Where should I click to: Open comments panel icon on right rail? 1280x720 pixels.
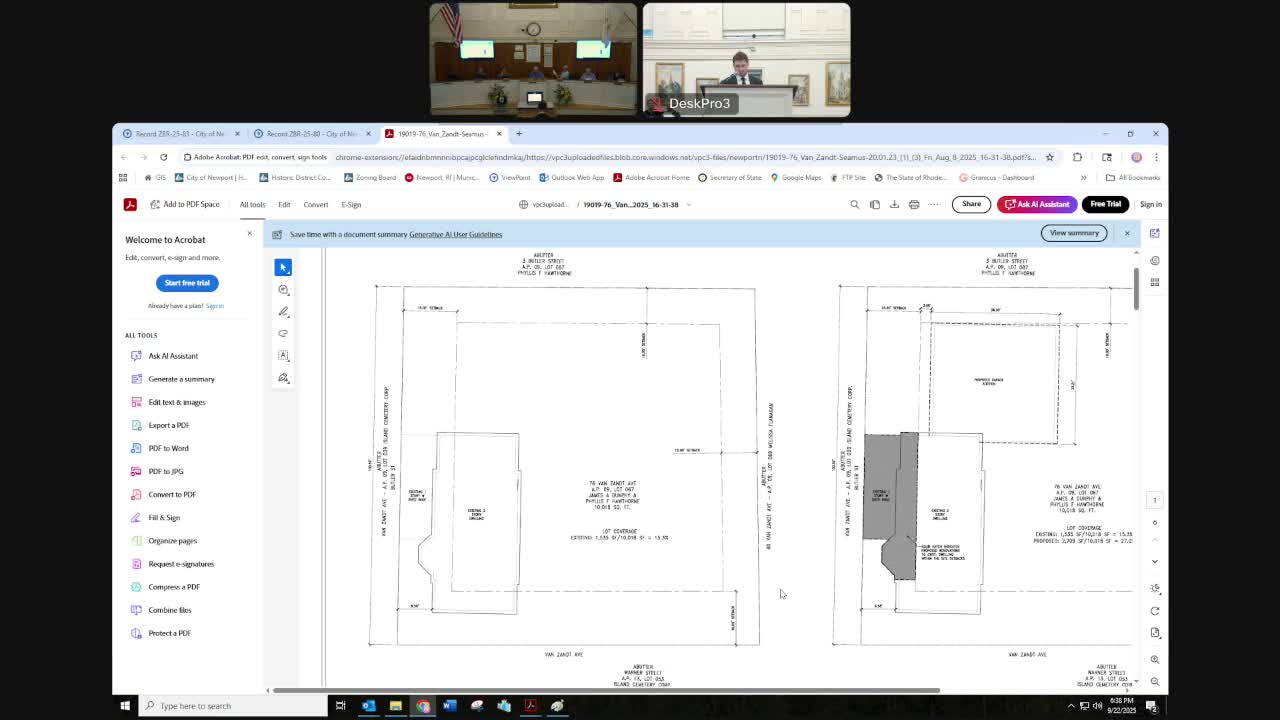point(1154,260)
